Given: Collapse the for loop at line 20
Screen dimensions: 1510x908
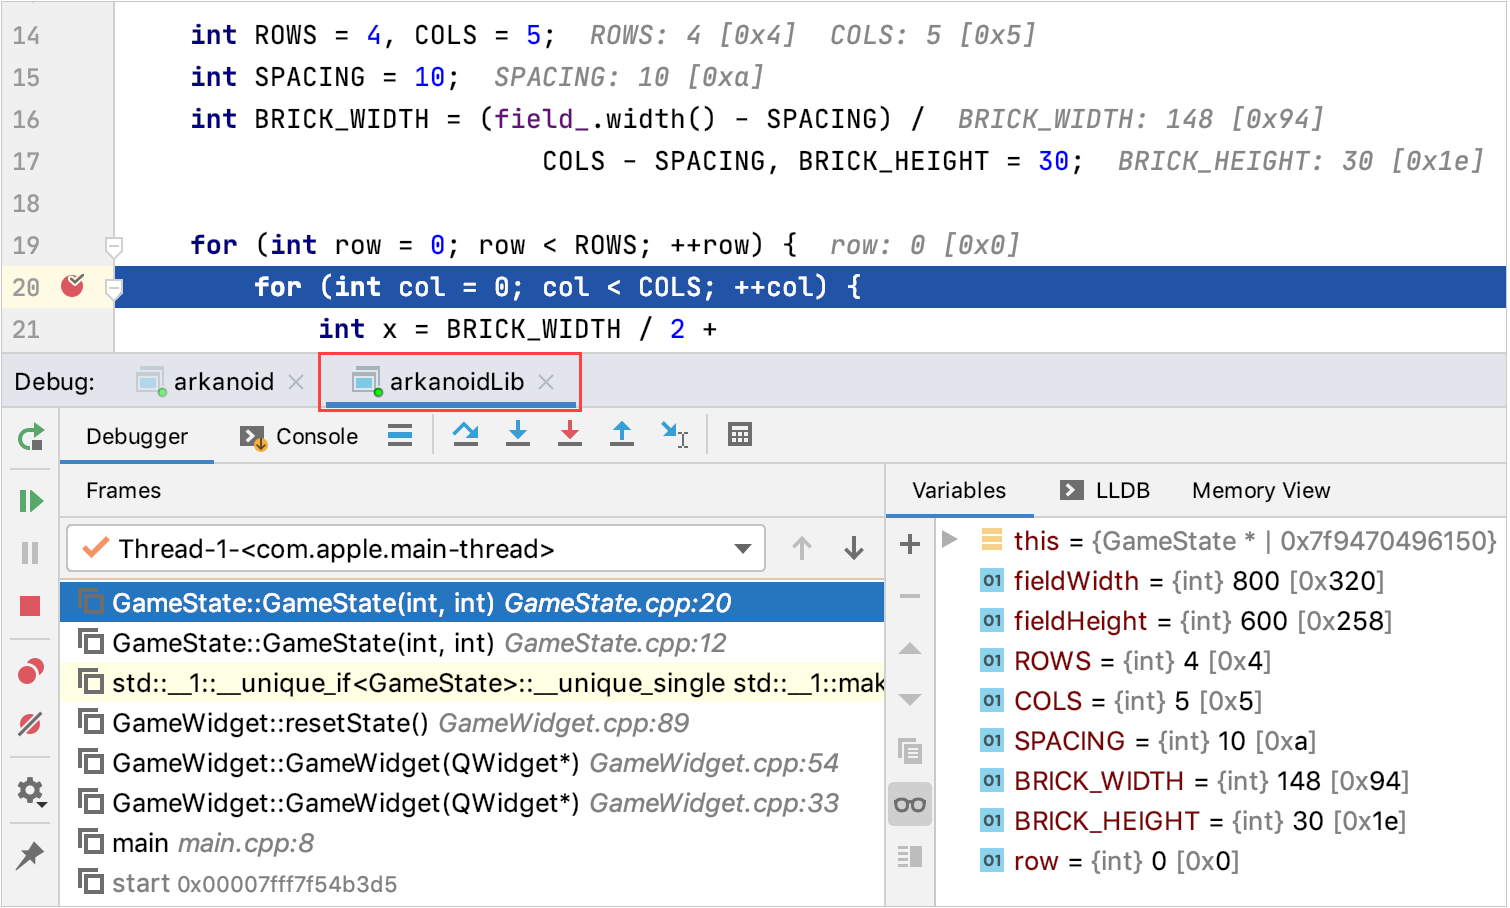Looking at the screenshot, I should click(114, 289).
